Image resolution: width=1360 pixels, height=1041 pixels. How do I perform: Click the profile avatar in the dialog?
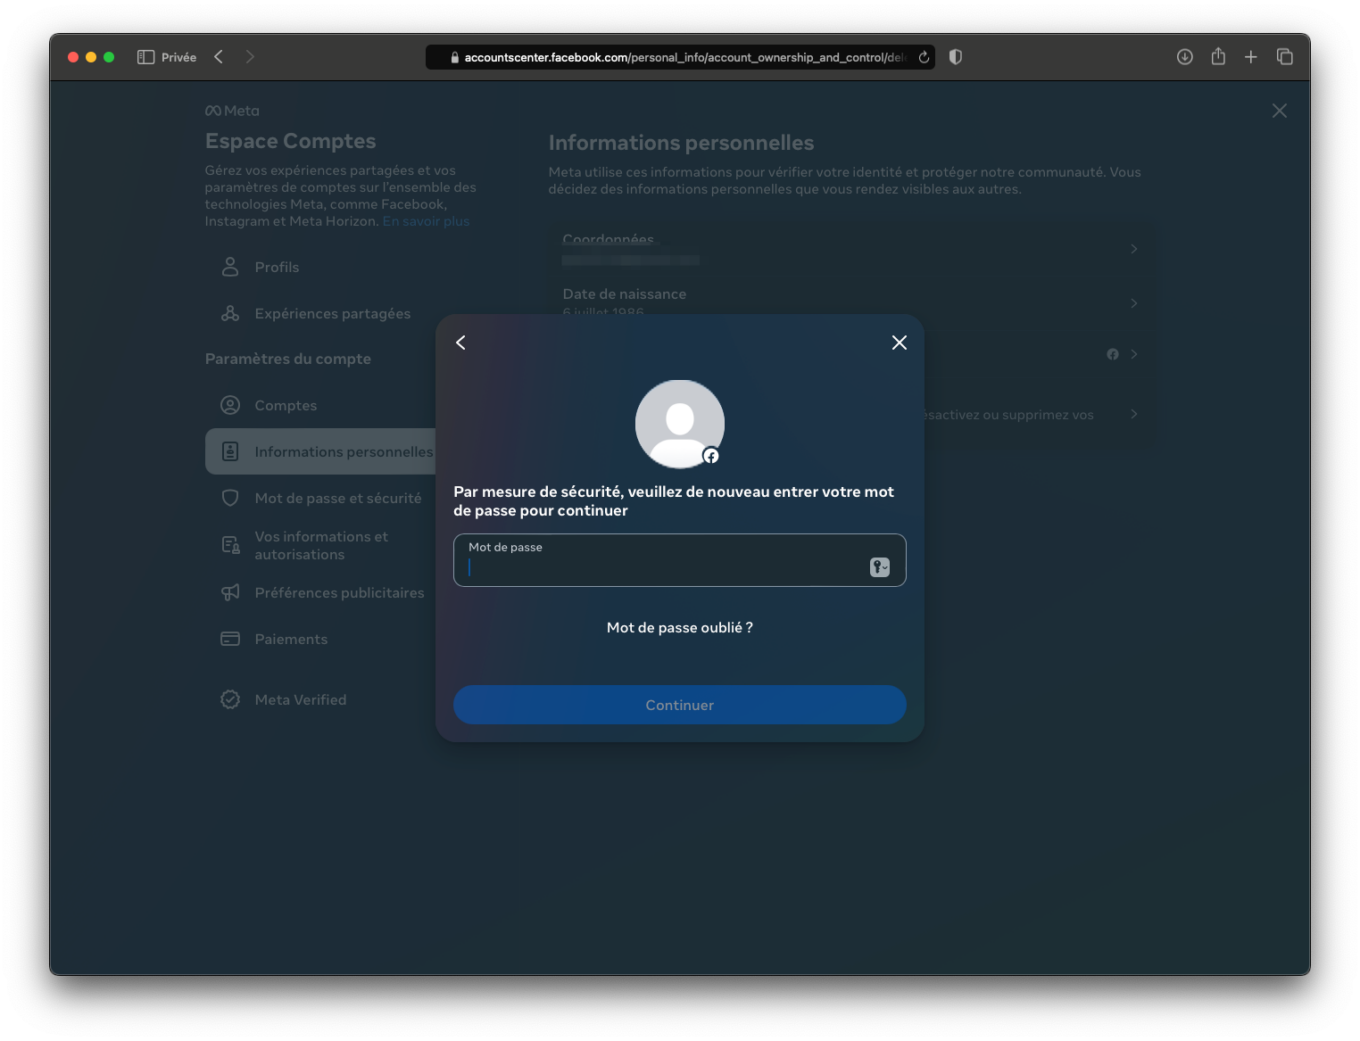[x=680, y=424]
